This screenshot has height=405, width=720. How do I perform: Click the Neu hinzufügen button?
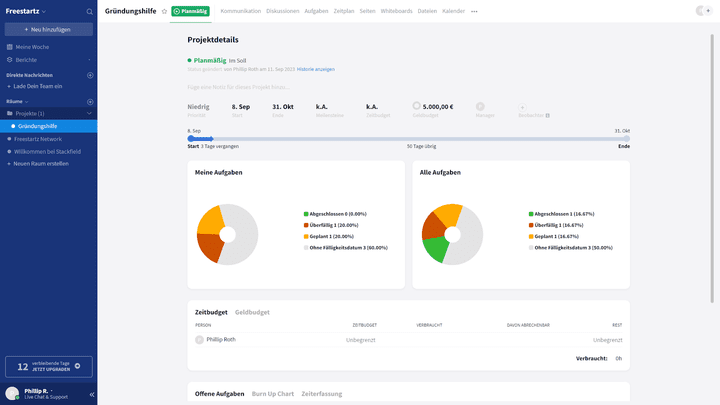coord(49,29)
